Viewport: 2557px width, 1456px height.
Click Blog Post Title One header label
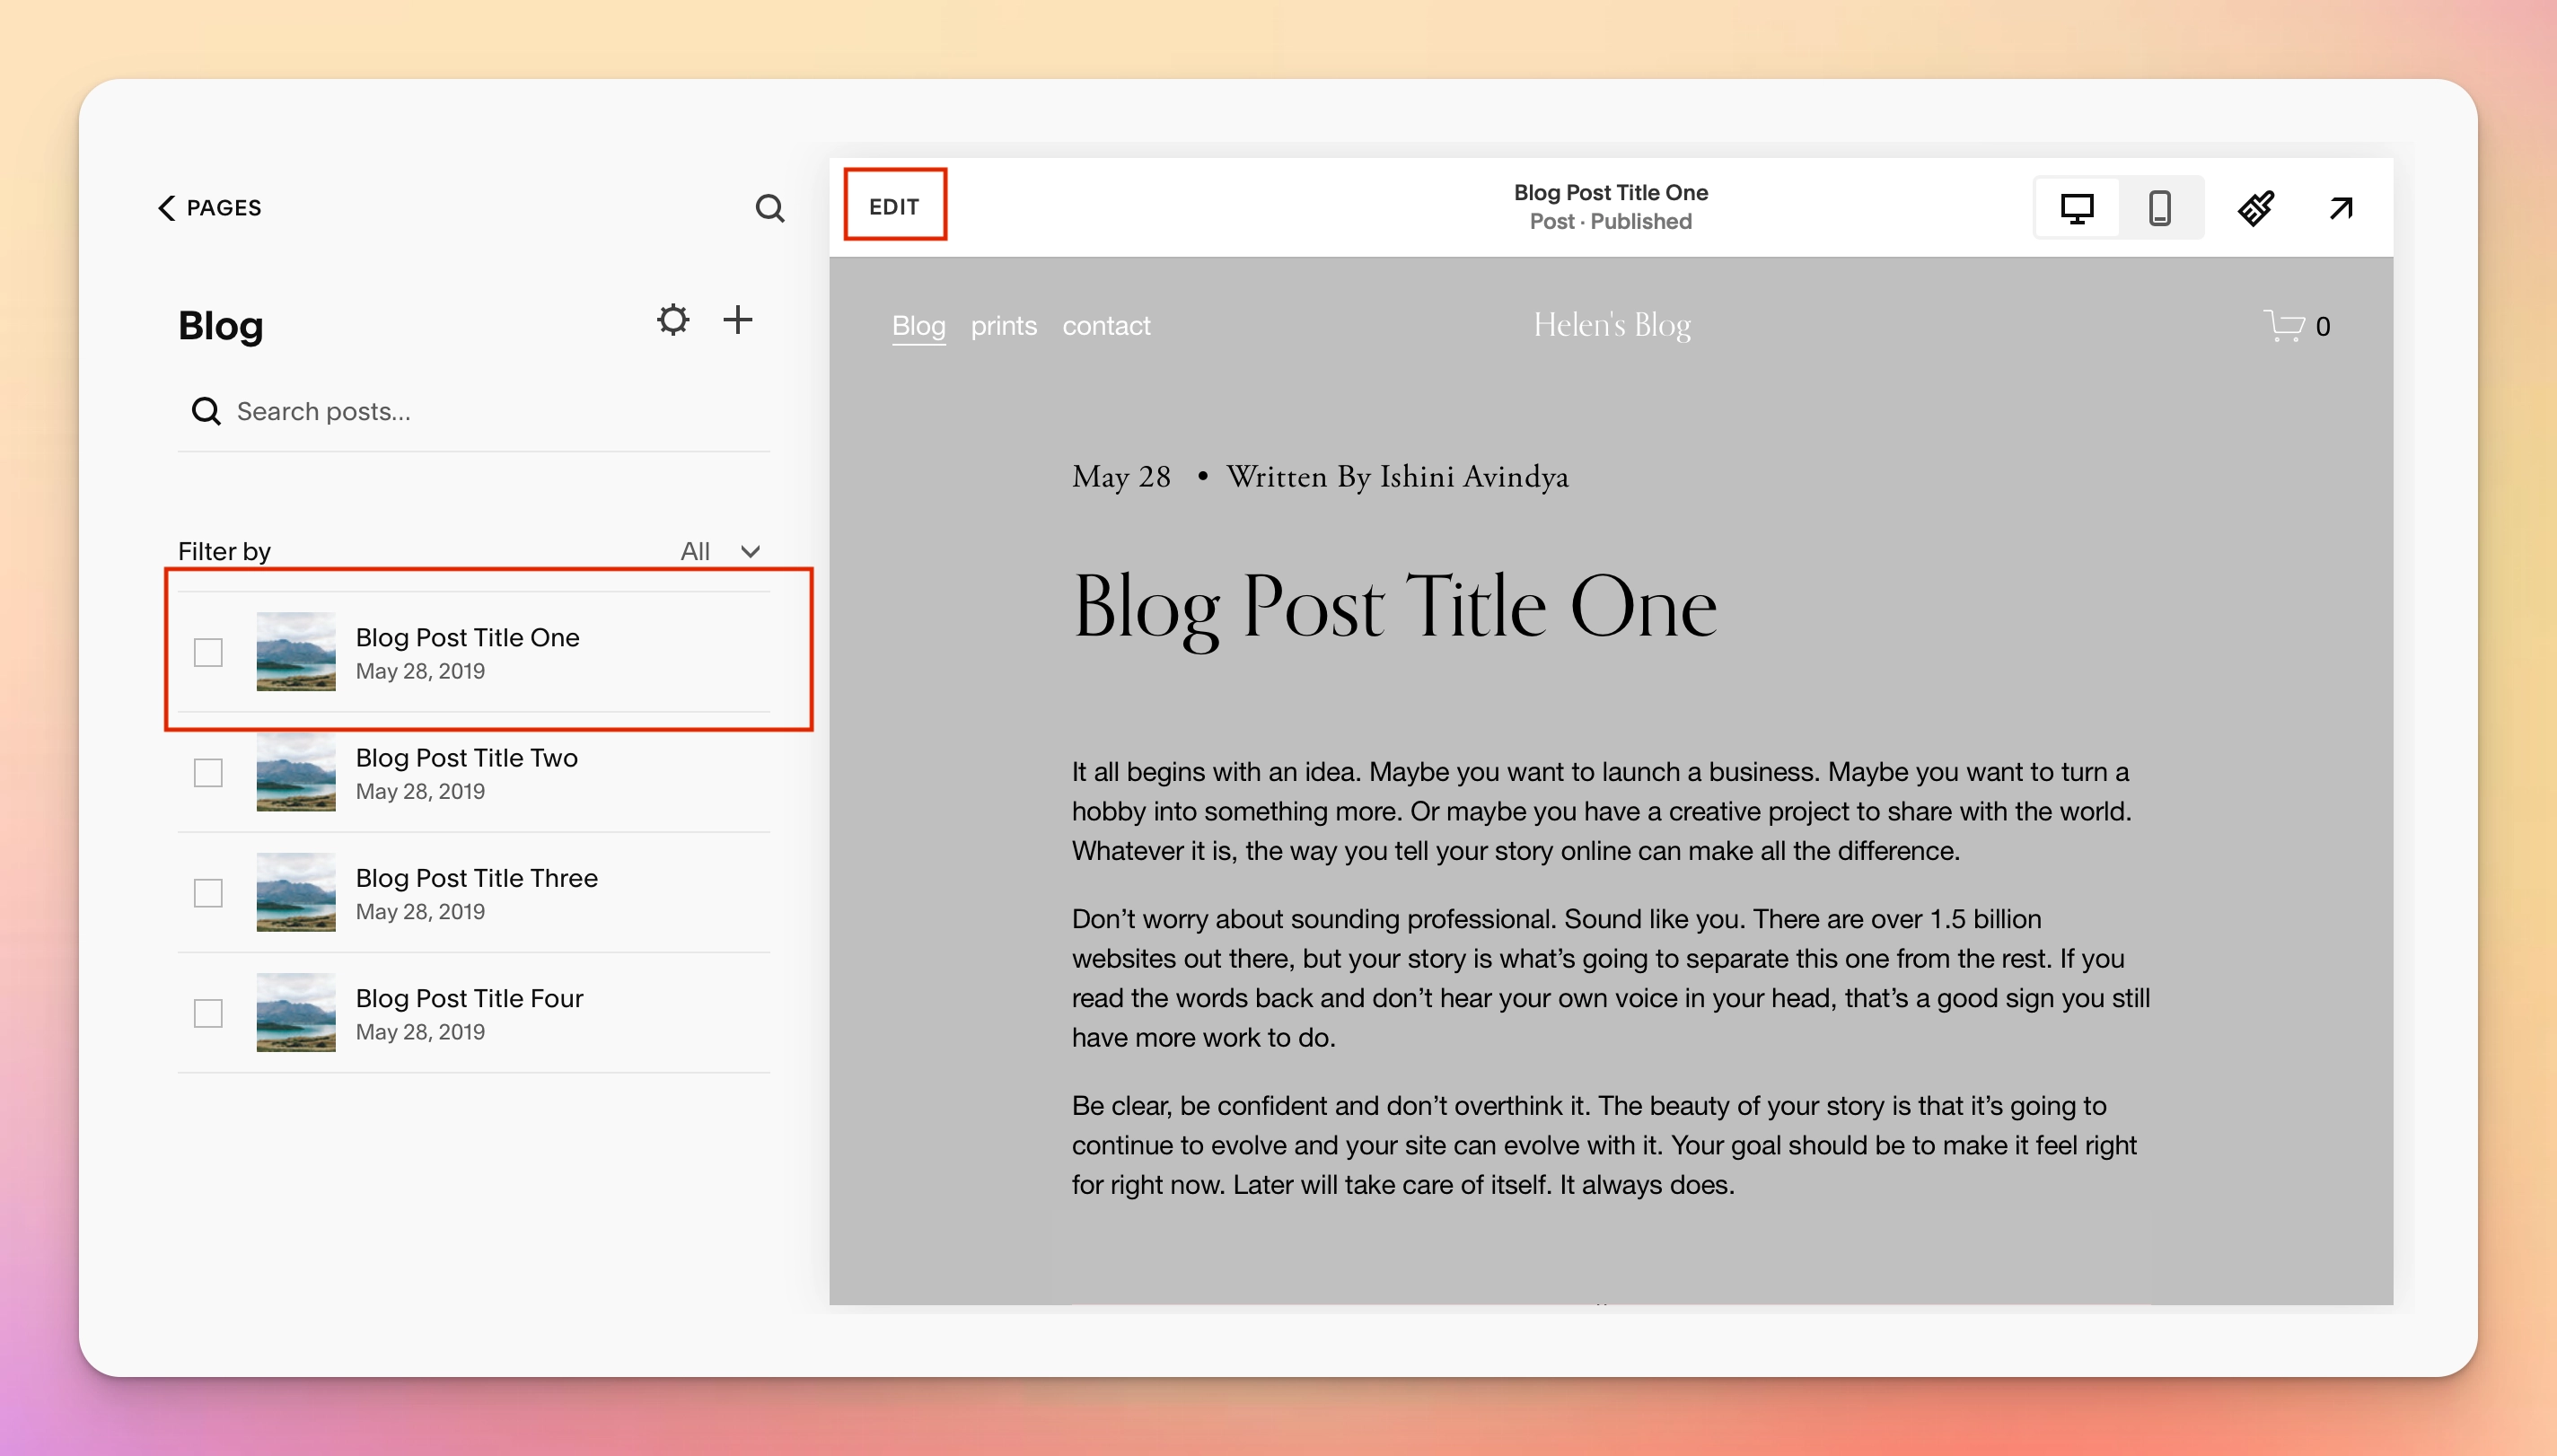tap(1610, 192)
